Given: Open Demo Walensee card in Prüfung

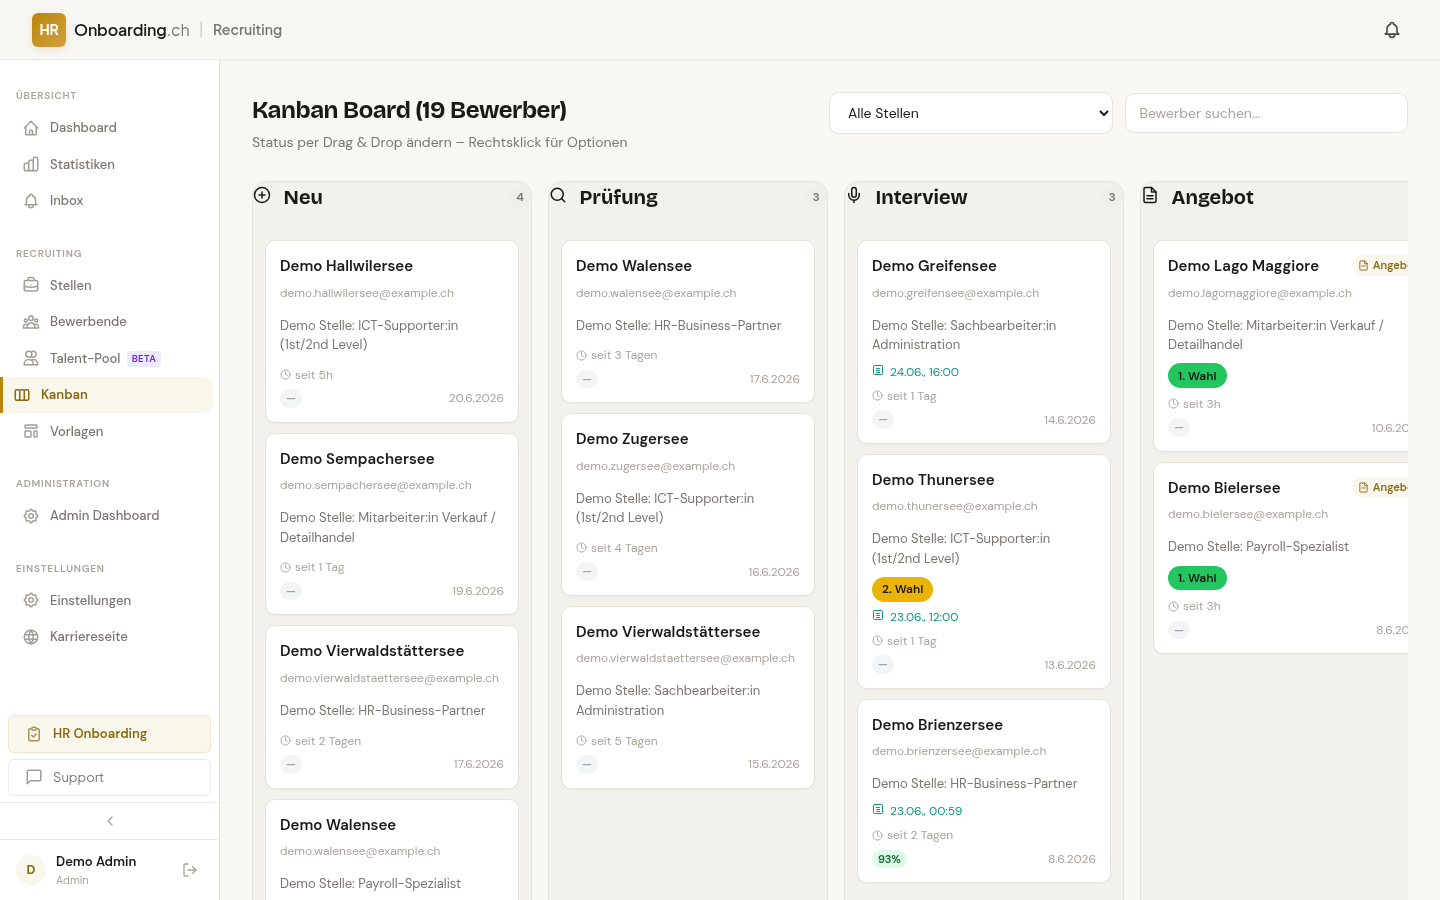Looking at the screenshot, I should [x=688, y=321].
